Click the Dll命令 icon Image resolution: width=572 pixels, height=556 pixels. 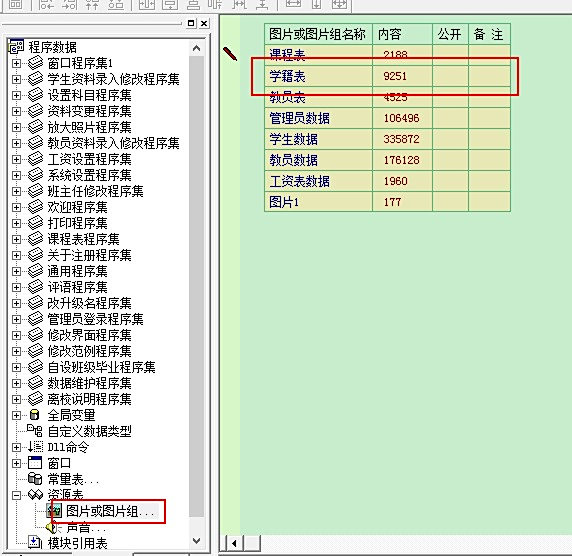(x=36, y=447)
